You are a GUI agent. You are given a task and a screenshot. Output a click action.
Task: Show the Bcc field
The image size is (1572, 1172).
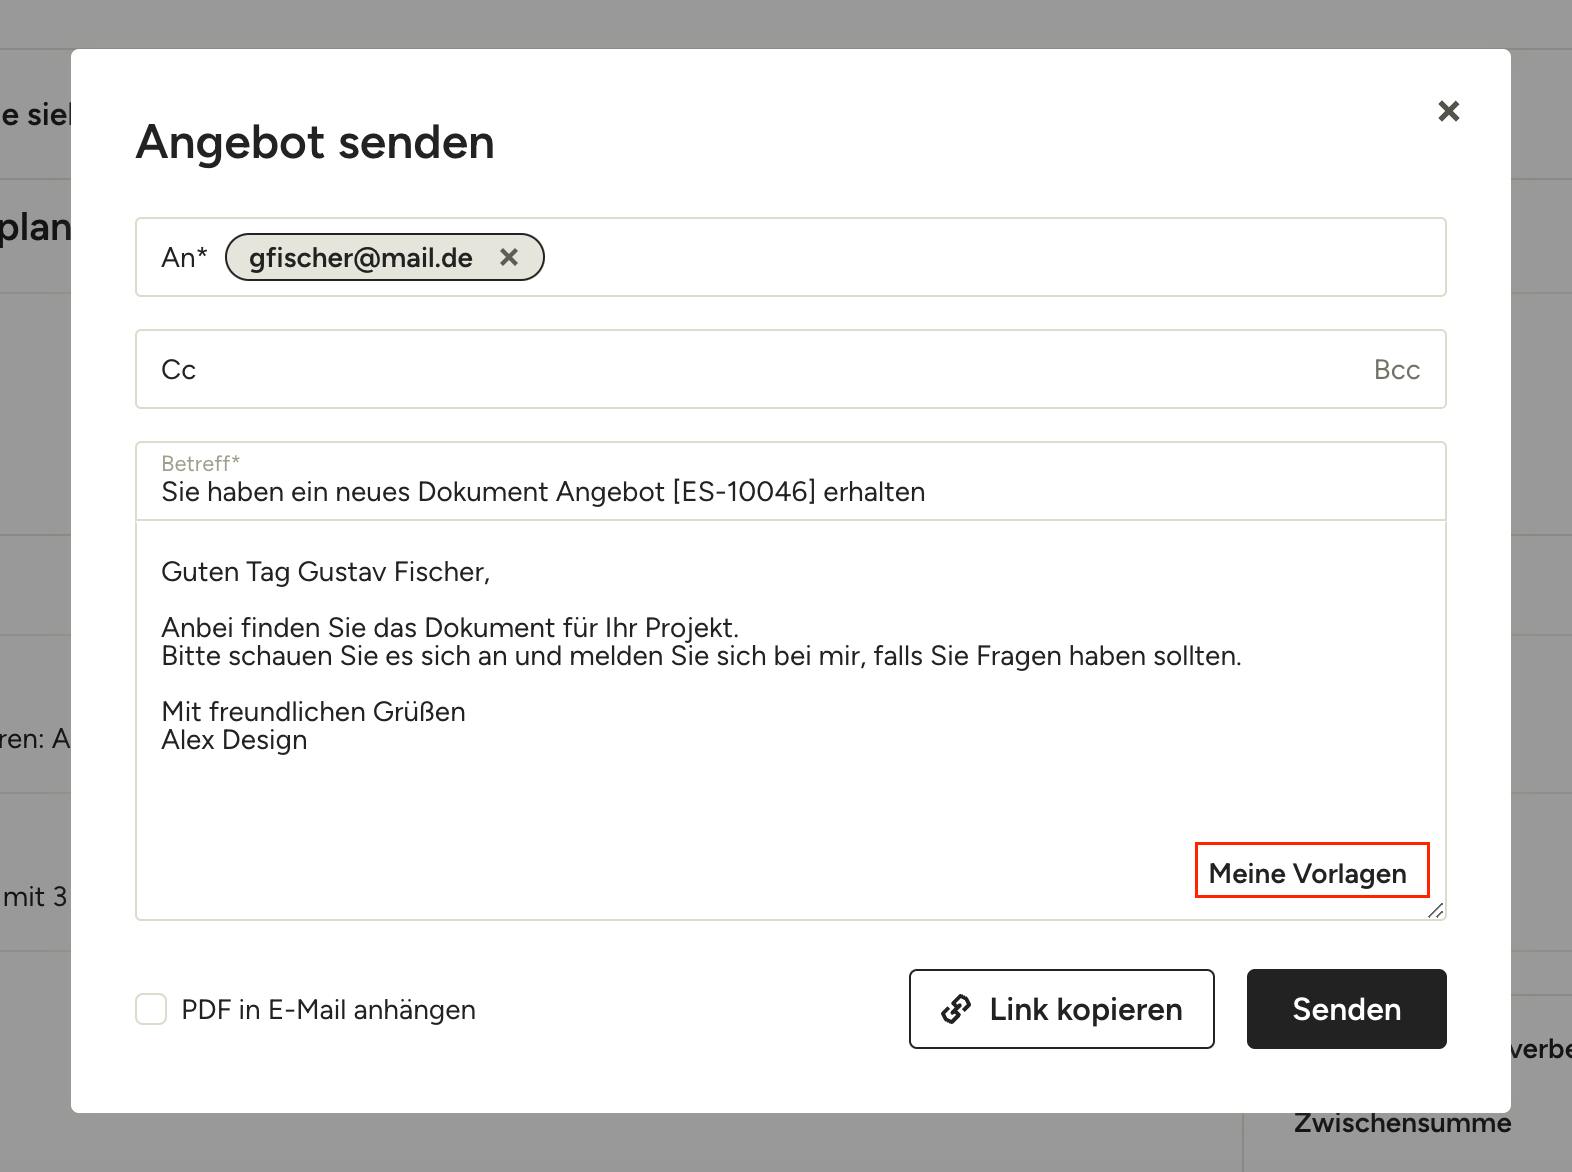[x=1396, y=370]
